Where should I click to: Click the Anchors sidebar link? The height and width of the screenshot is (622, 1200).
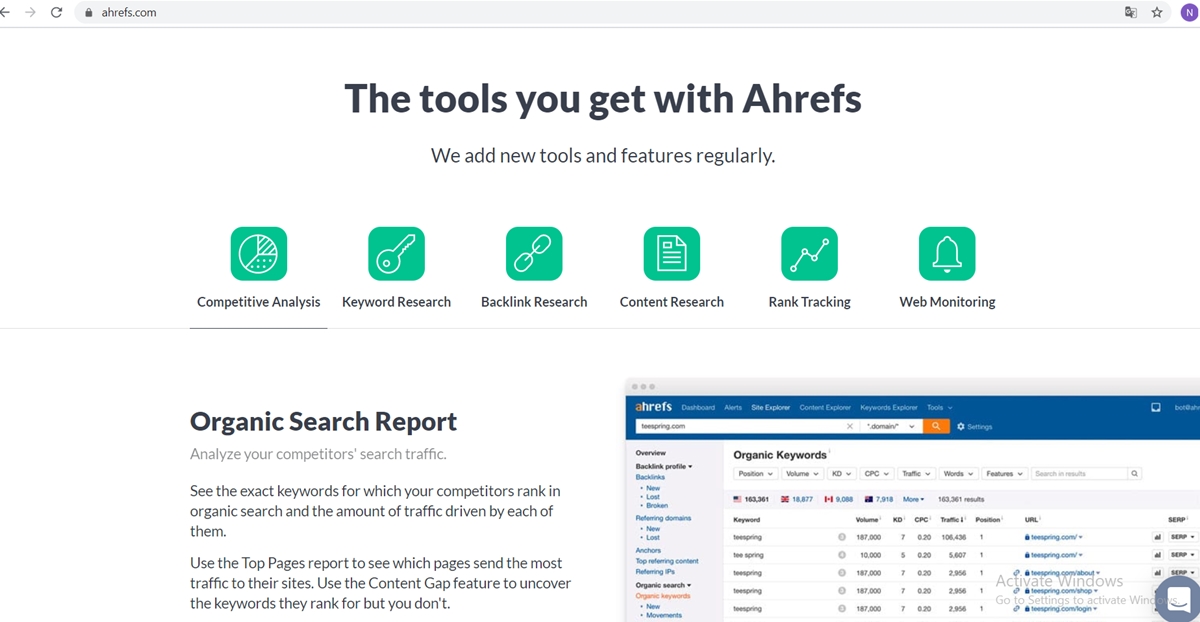(648, 550)
